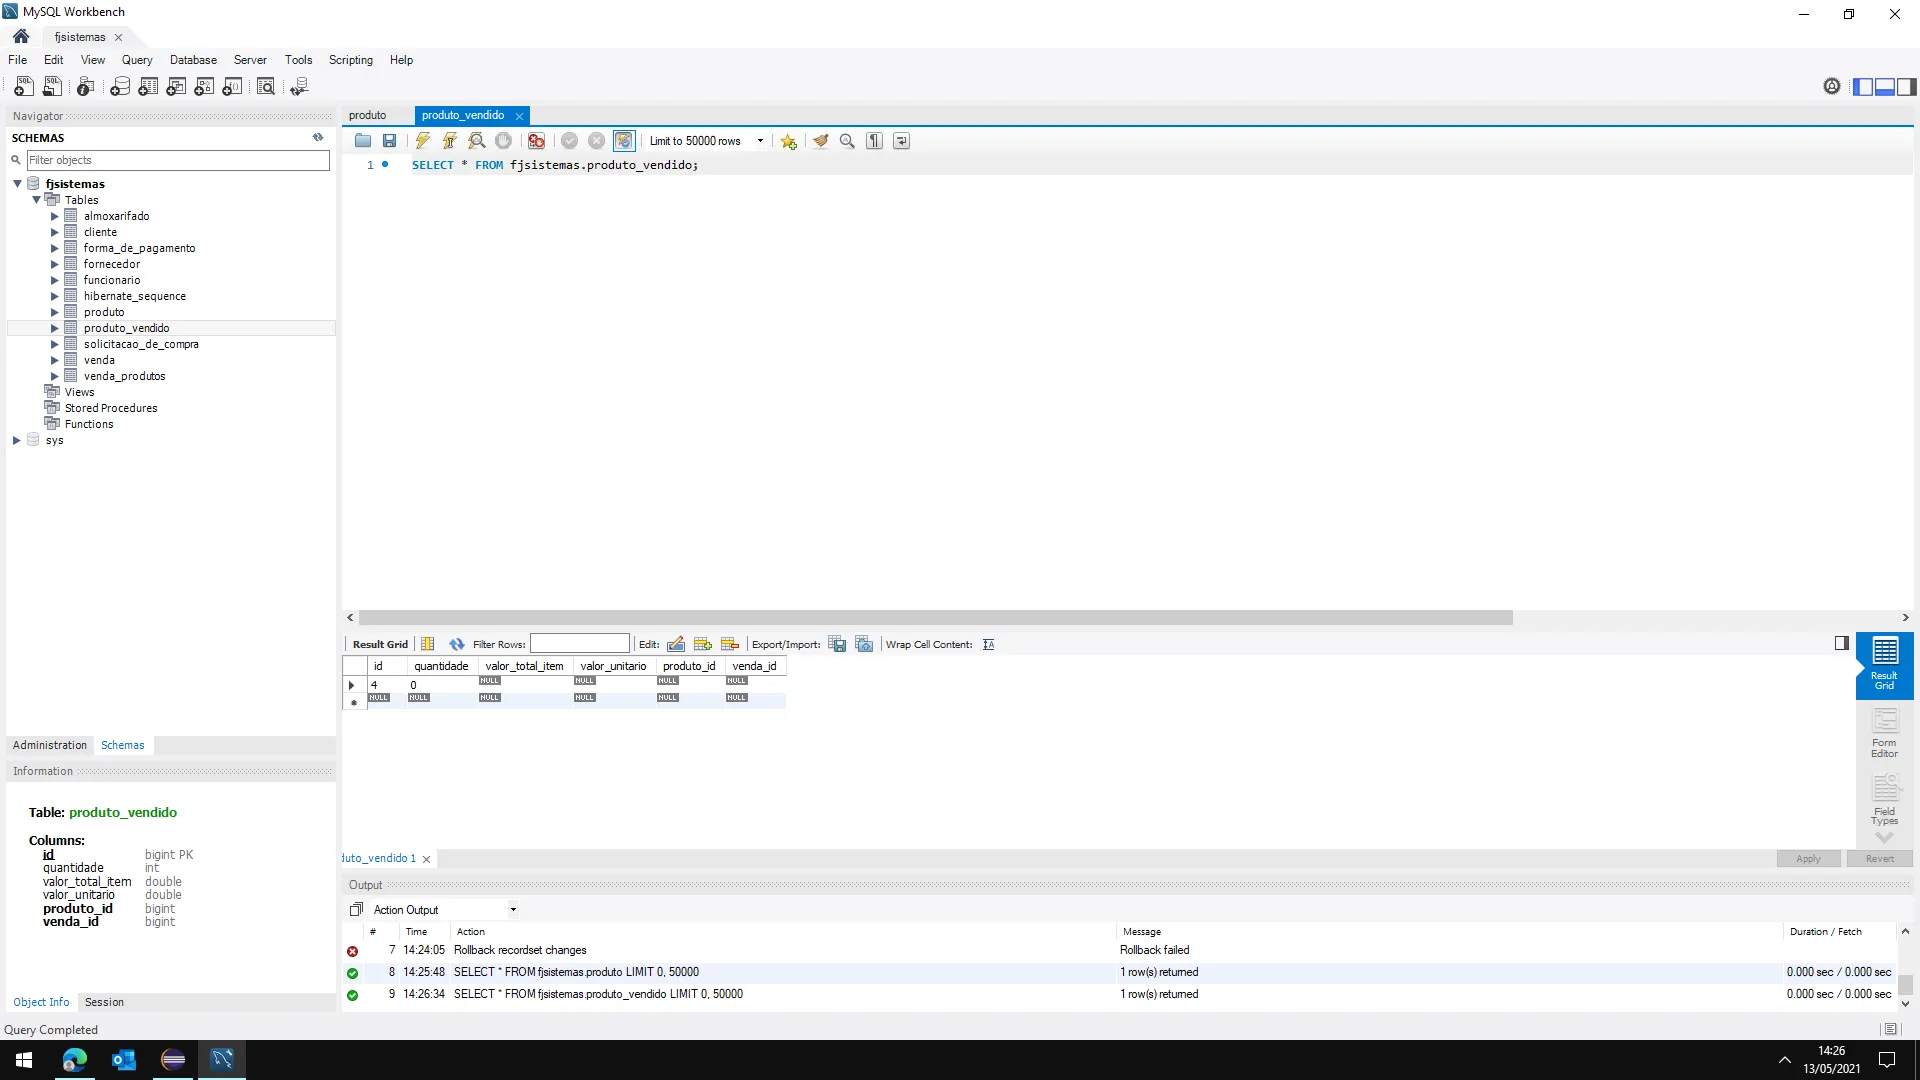Add query to favorites star icon
1920x1080 pixels.
pyautogui.click(x=789, y=141)
